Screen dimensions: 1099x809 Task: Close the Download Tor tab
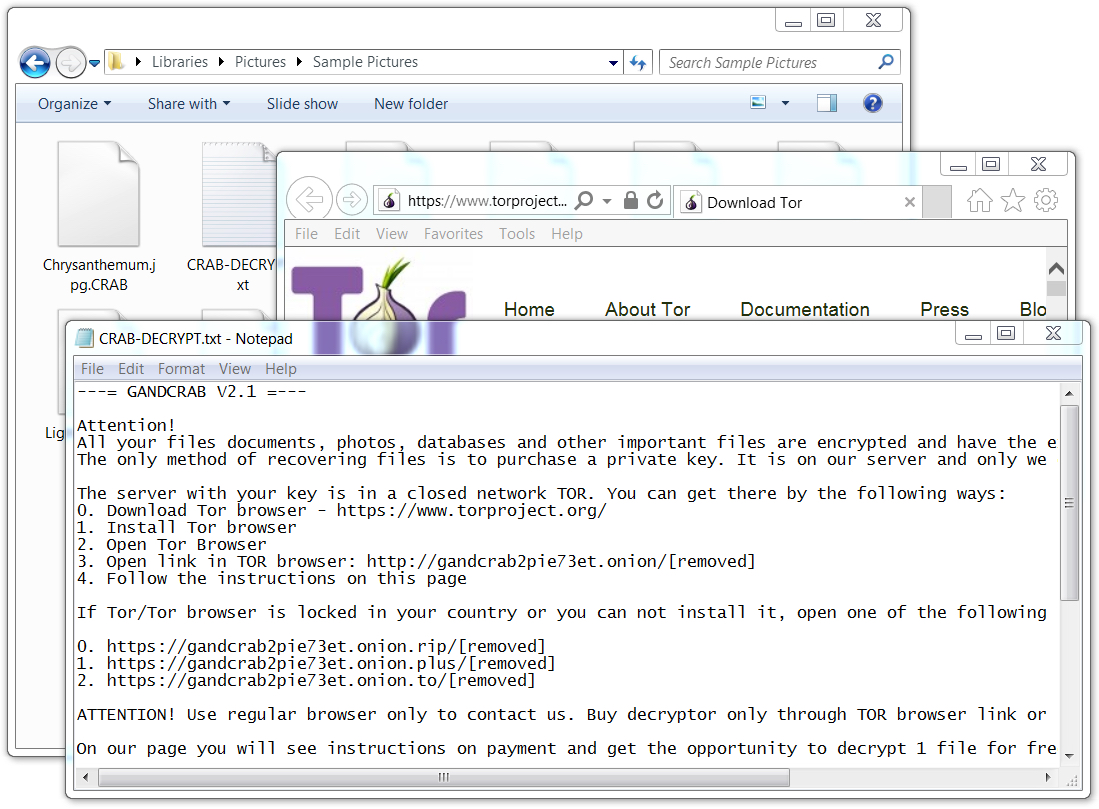click(910, 202)
